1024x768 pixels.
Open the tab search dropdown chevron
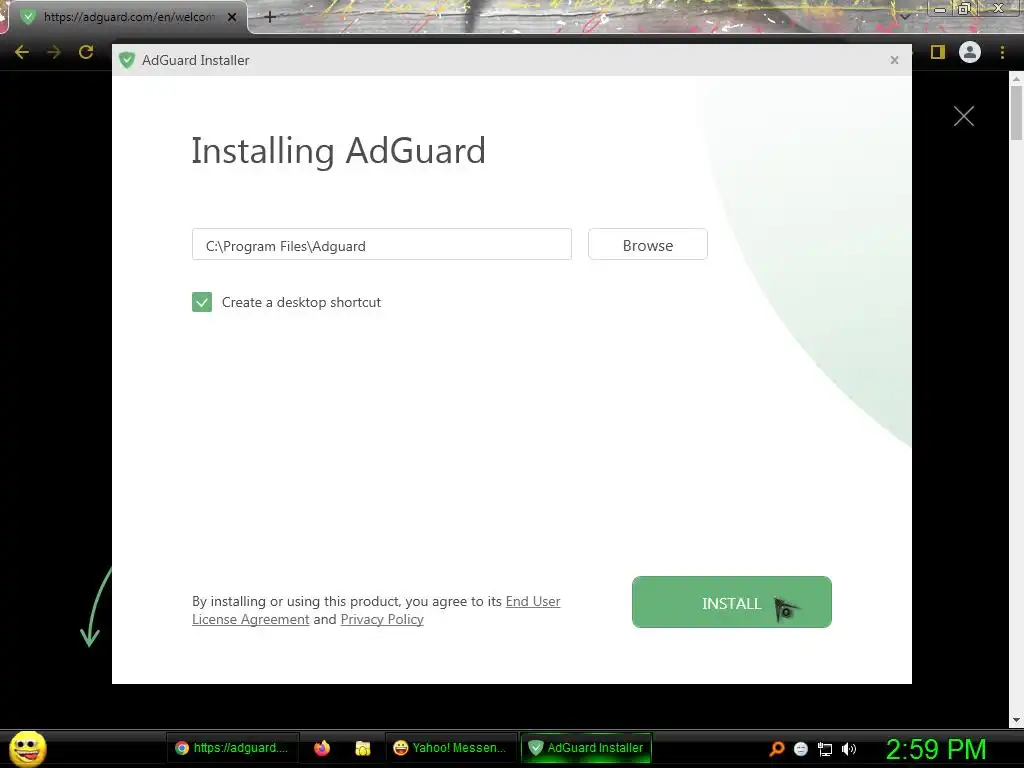[905, 16]
